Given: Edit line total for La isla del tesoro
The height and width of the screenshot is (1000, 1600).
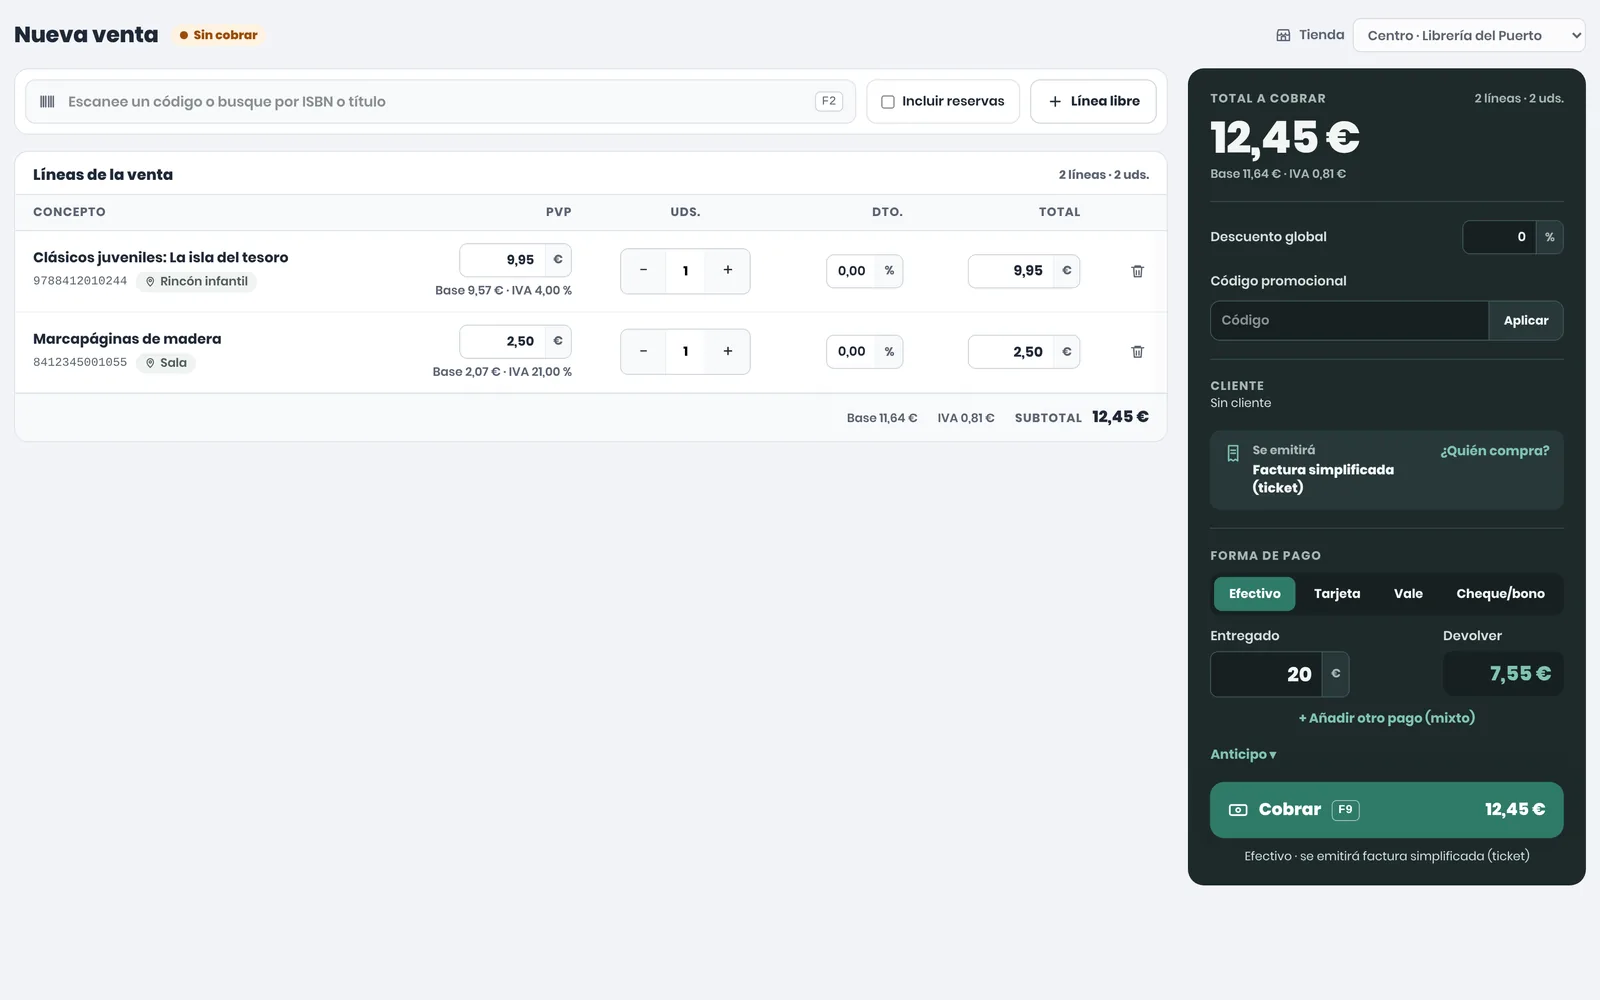Looking at the screenshot, I should click(x=1011, y=271).
